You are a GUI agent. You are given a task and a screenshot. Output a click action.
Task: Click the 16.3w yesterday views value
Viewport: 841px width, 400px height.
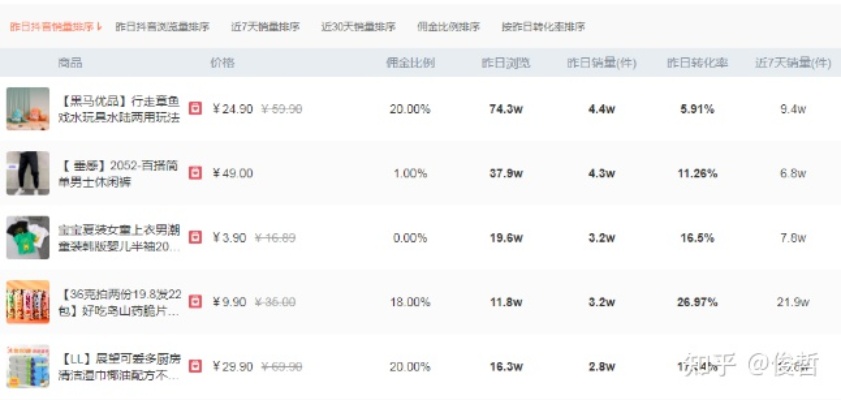pyautogui.click(x=506, y=367)
